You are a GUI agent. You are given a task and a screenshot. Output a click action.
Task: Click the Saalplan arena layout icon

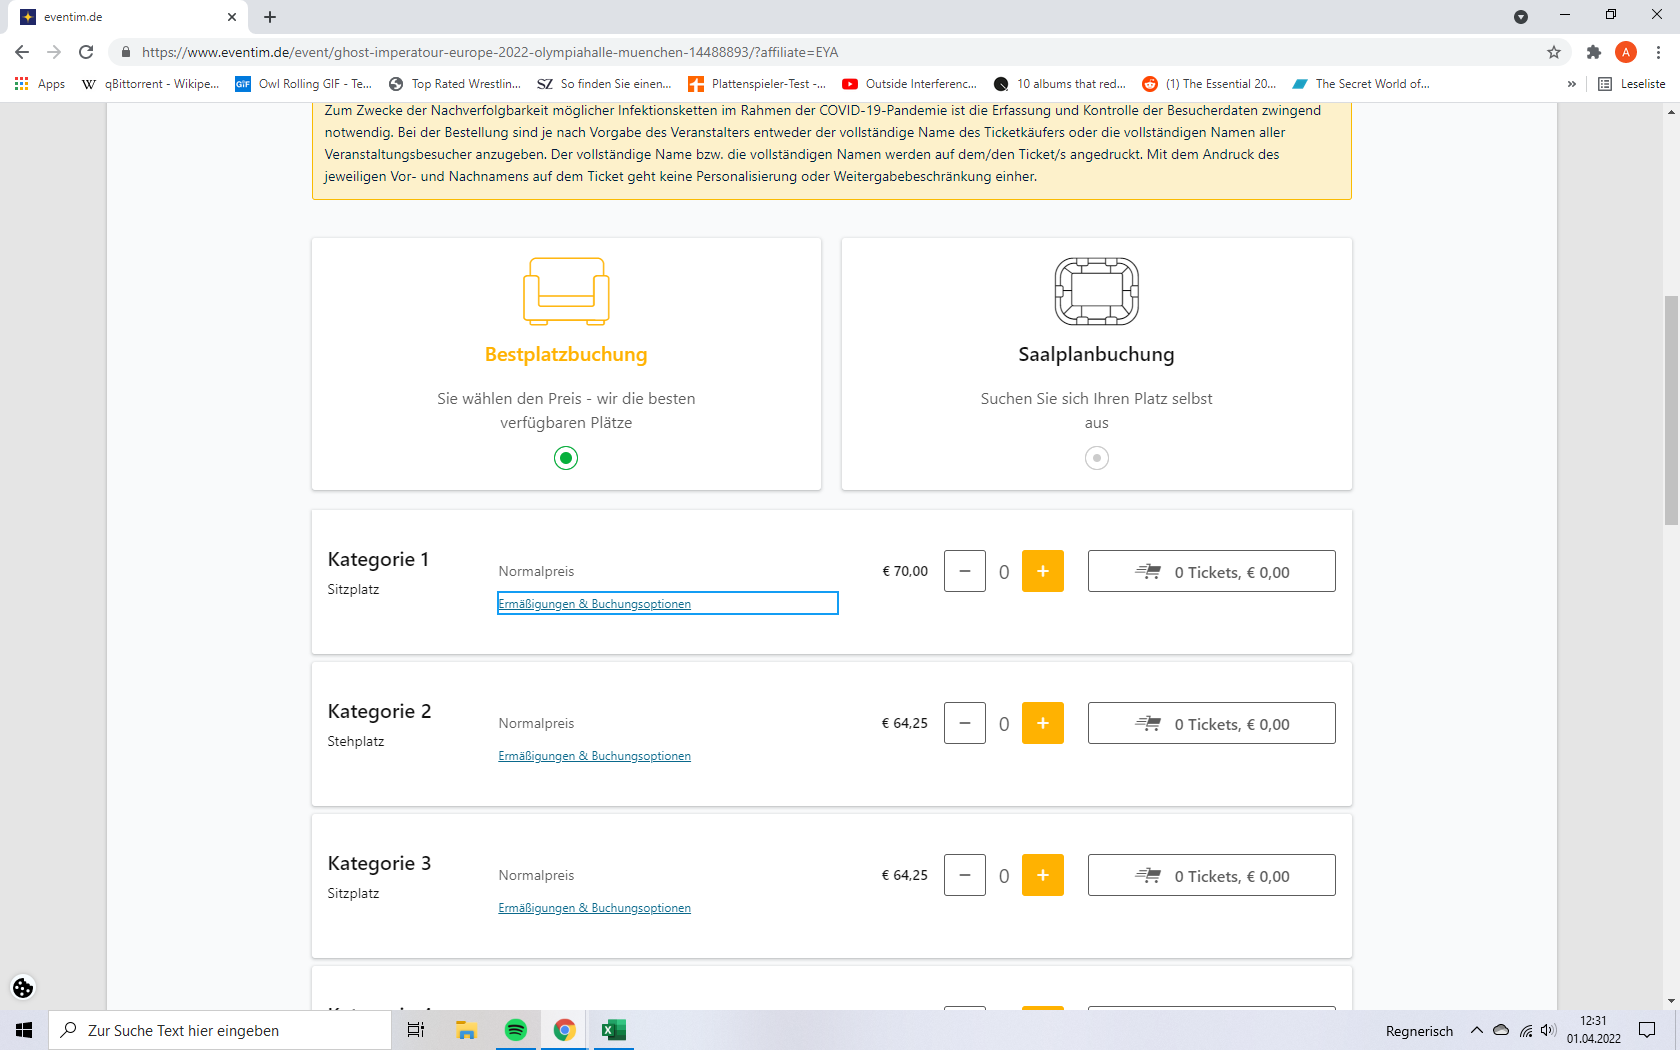click(x=1097, y=291)
